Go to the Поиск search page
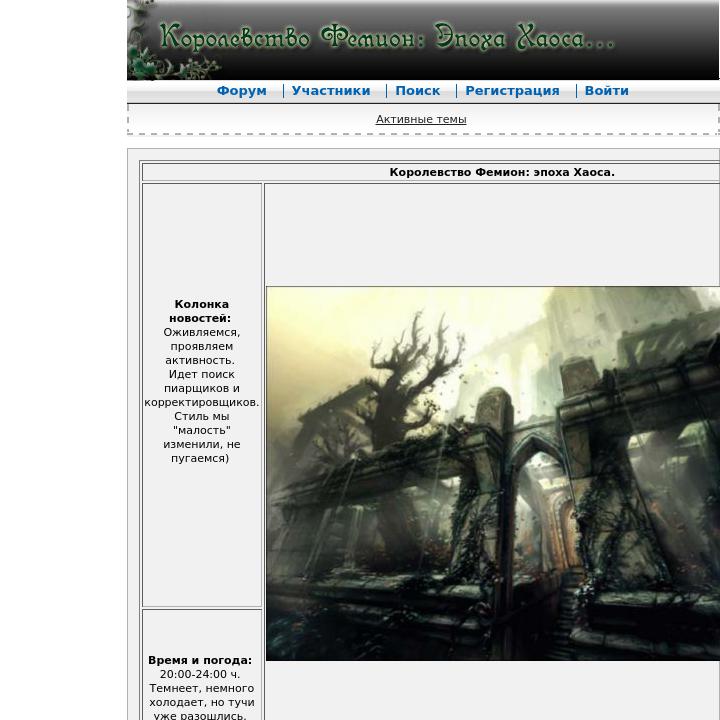 [418, 91]
